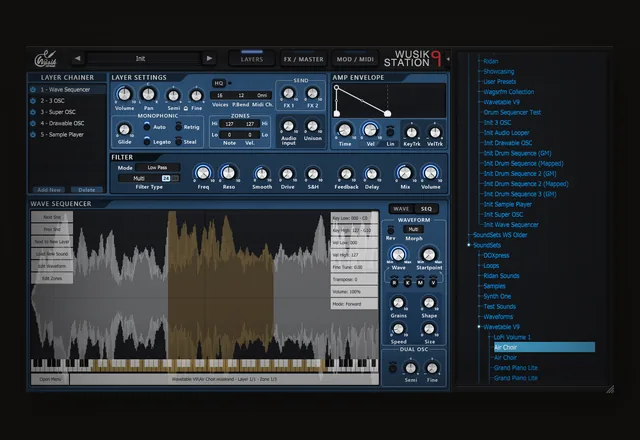Select 24 dB filter slope option
Viewport: 640px width, 440px height.
coord(166,178)
